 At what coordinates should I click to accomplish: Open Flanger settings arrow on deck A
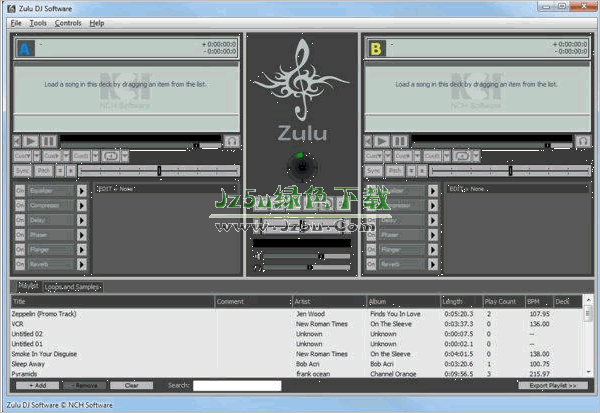pyautogui.click(x=82, y=250)
